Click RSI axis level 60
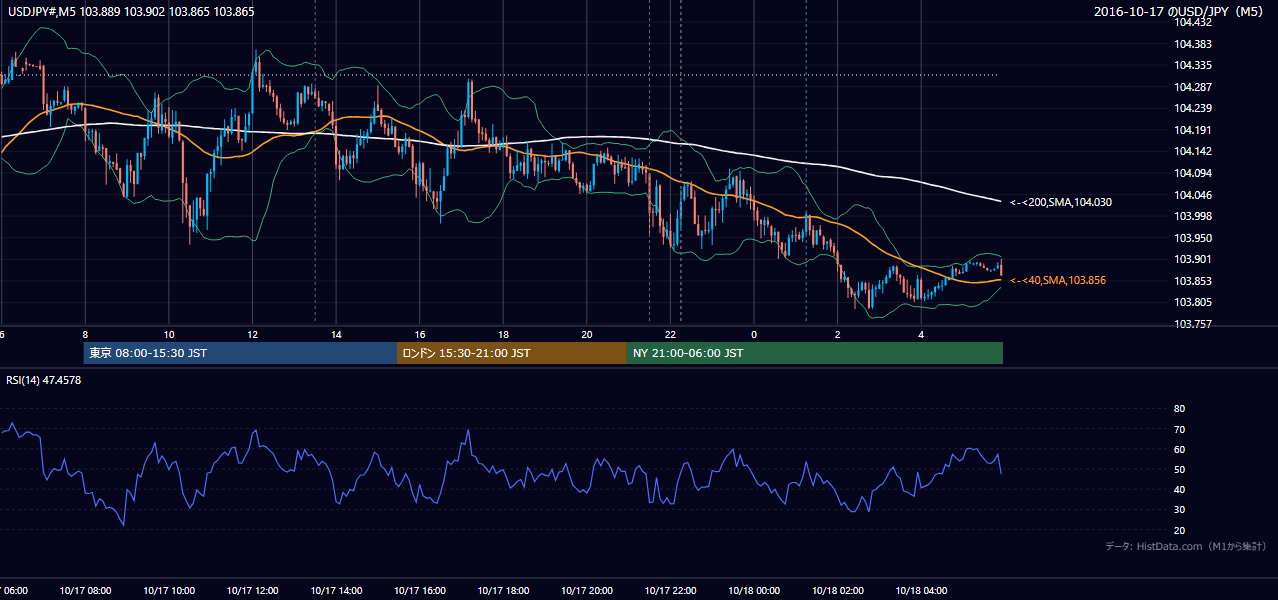1278x600 pixels. [x=1179, y=449]
